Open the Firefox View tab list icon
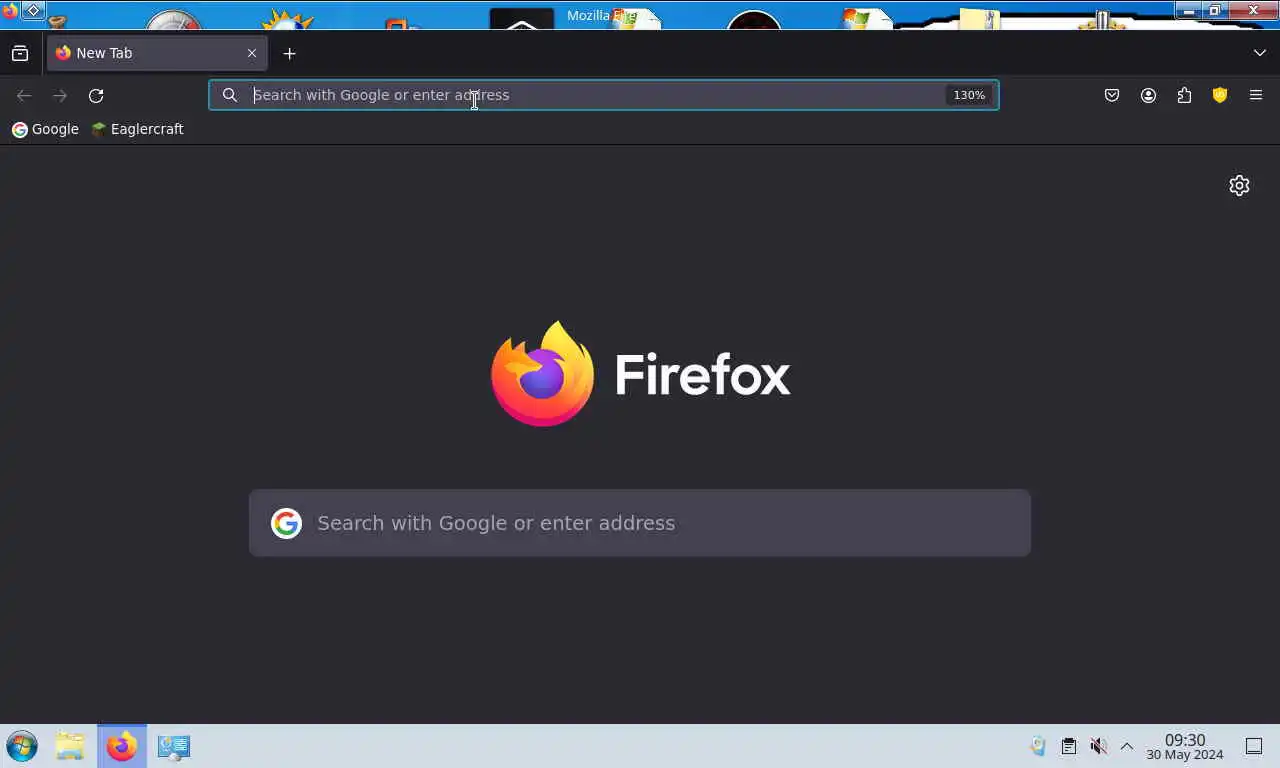 [20, 53]
